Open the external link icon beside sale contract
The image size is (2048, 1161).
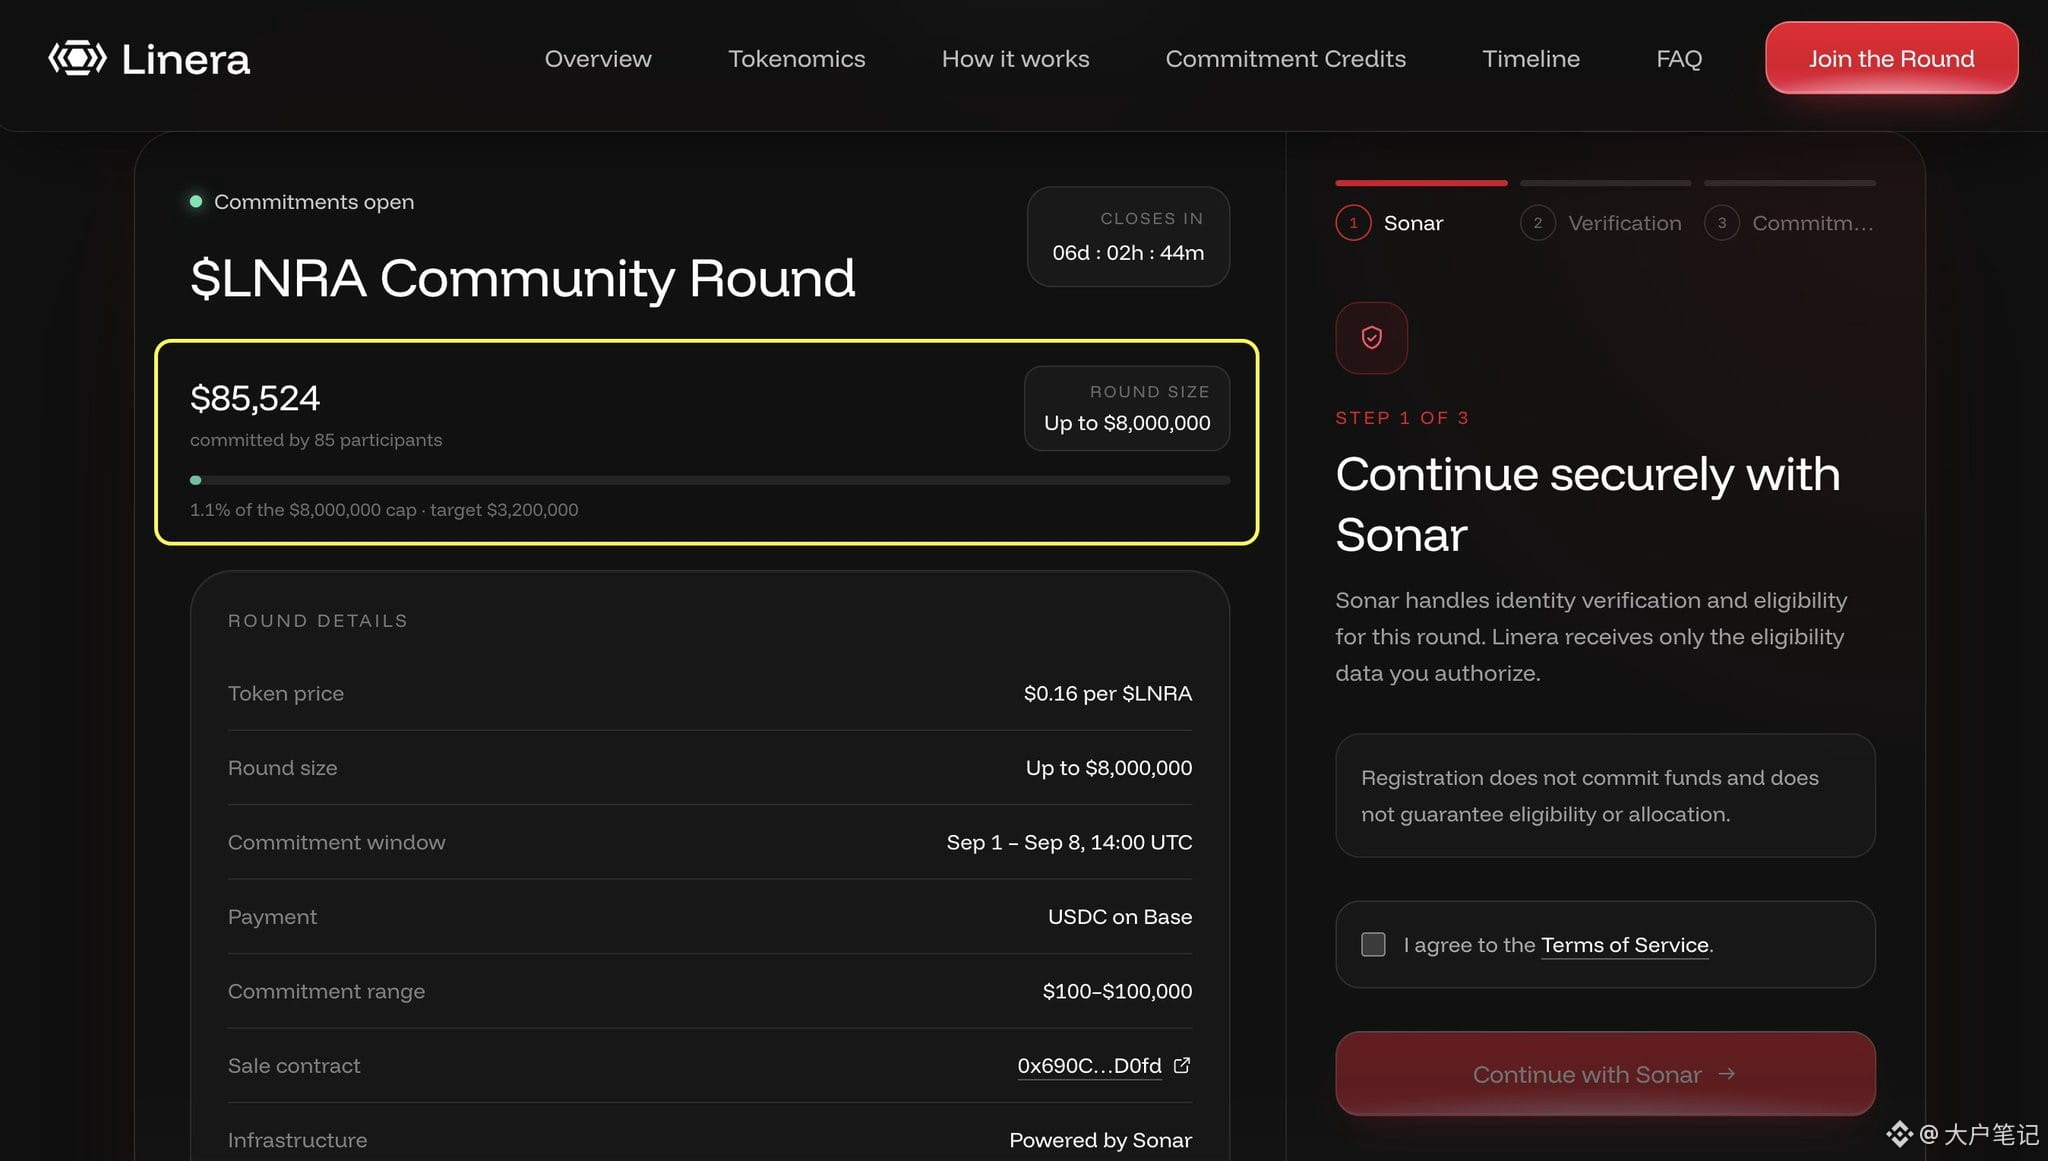tap(1181, 1066)
